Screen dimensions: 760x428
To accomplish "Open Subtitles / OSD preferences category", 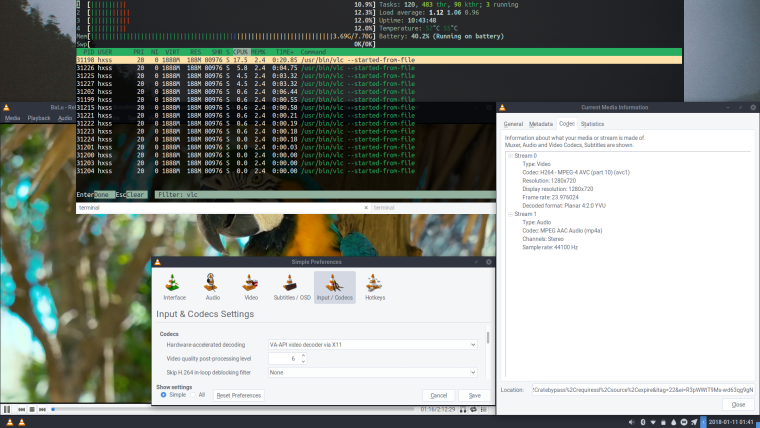I will point(292,287).
